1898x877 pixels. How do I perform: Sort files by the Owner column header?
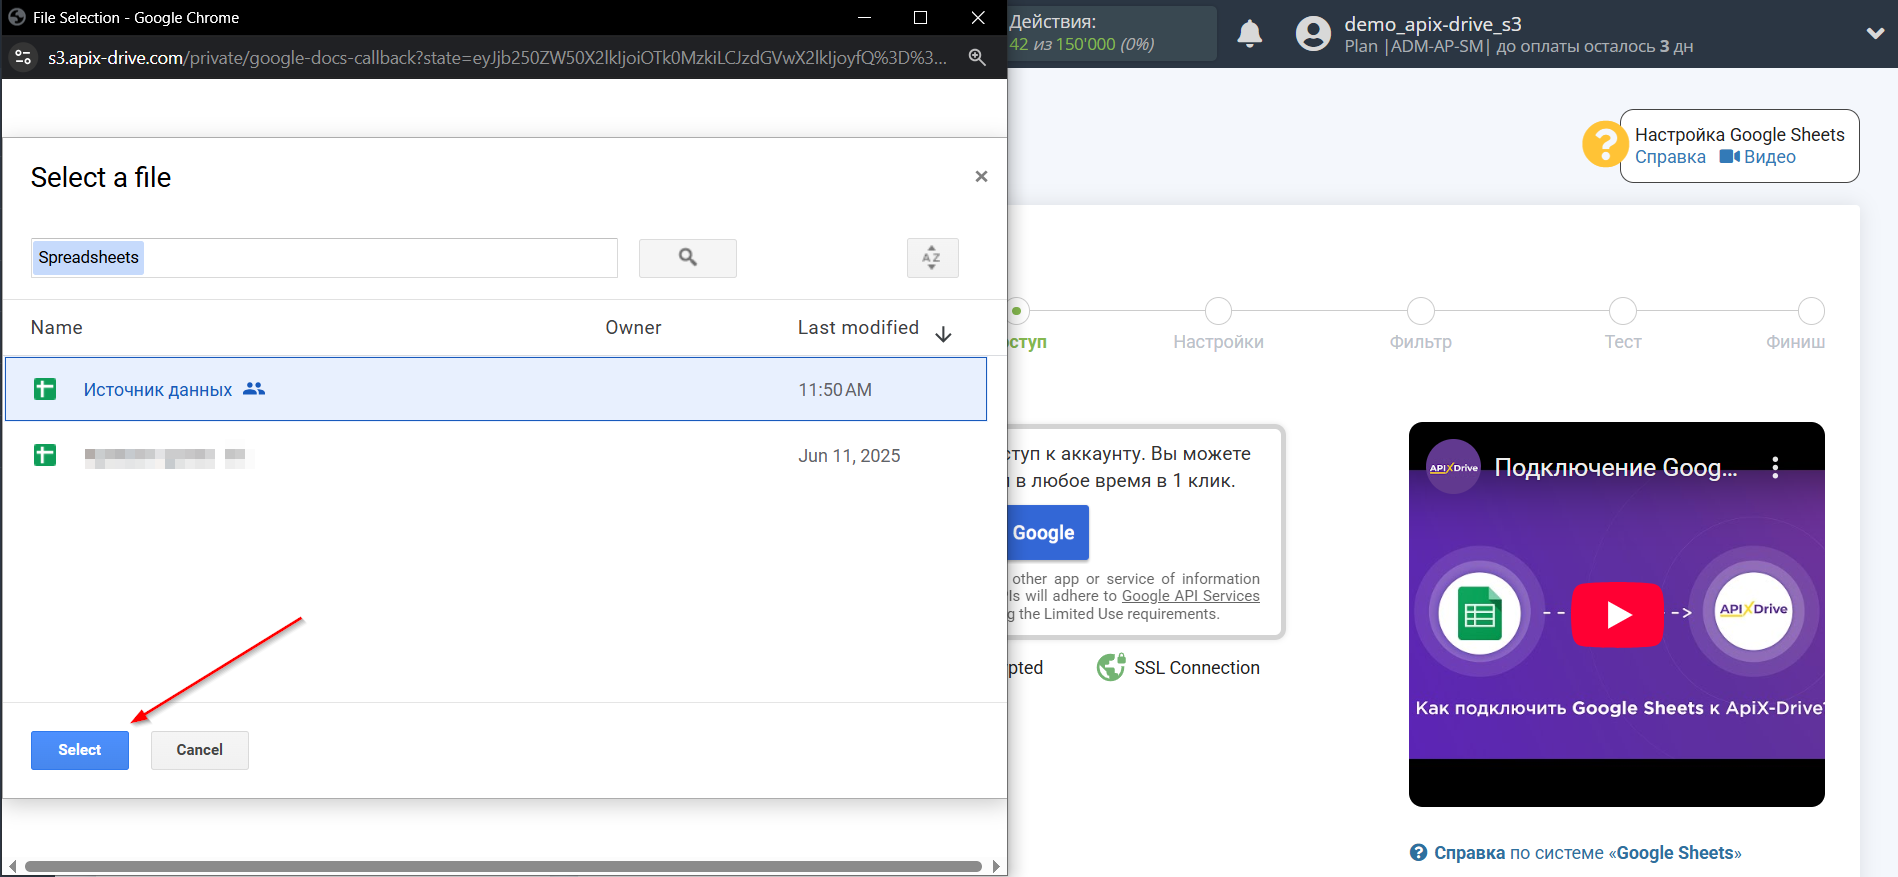pyautogui.click(x=633, y=328)
